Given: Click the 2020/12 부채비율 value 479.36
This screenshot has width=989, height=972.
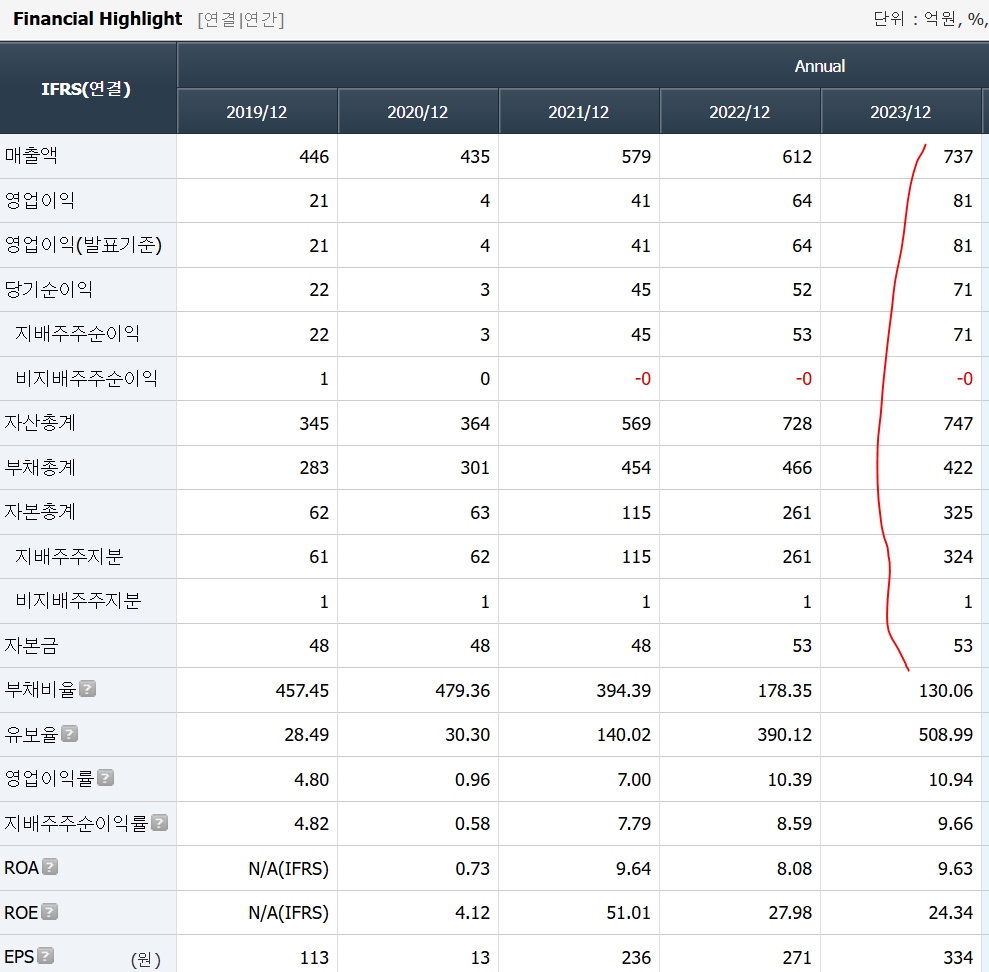Looking at the screenshot, I should (x=462, y=691).
